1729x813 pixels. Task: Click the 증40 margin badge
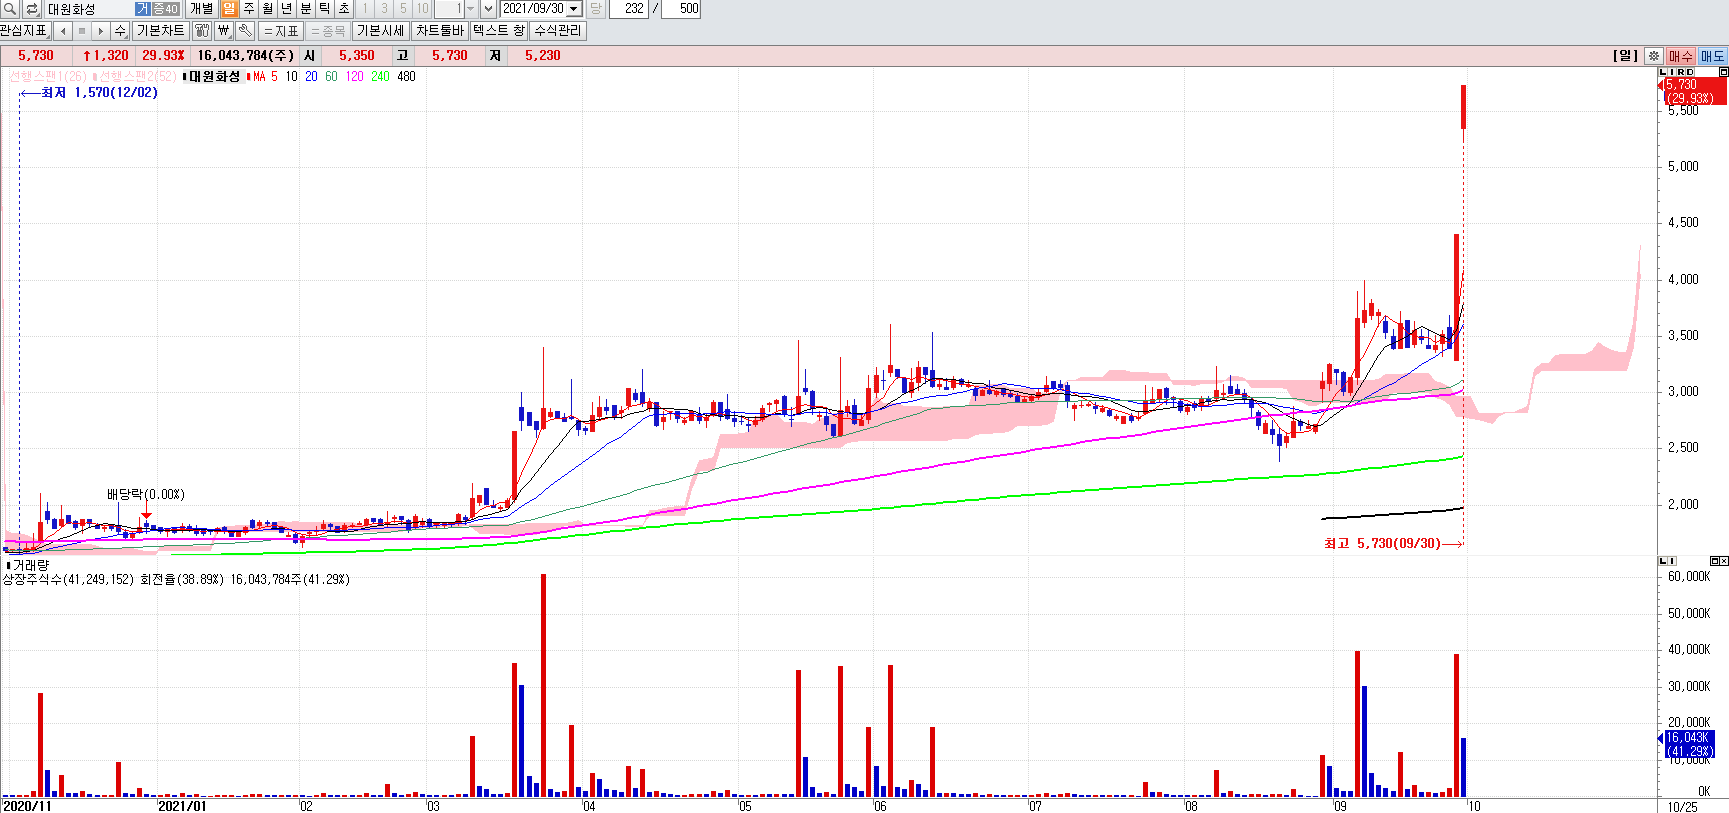point(165,9)
